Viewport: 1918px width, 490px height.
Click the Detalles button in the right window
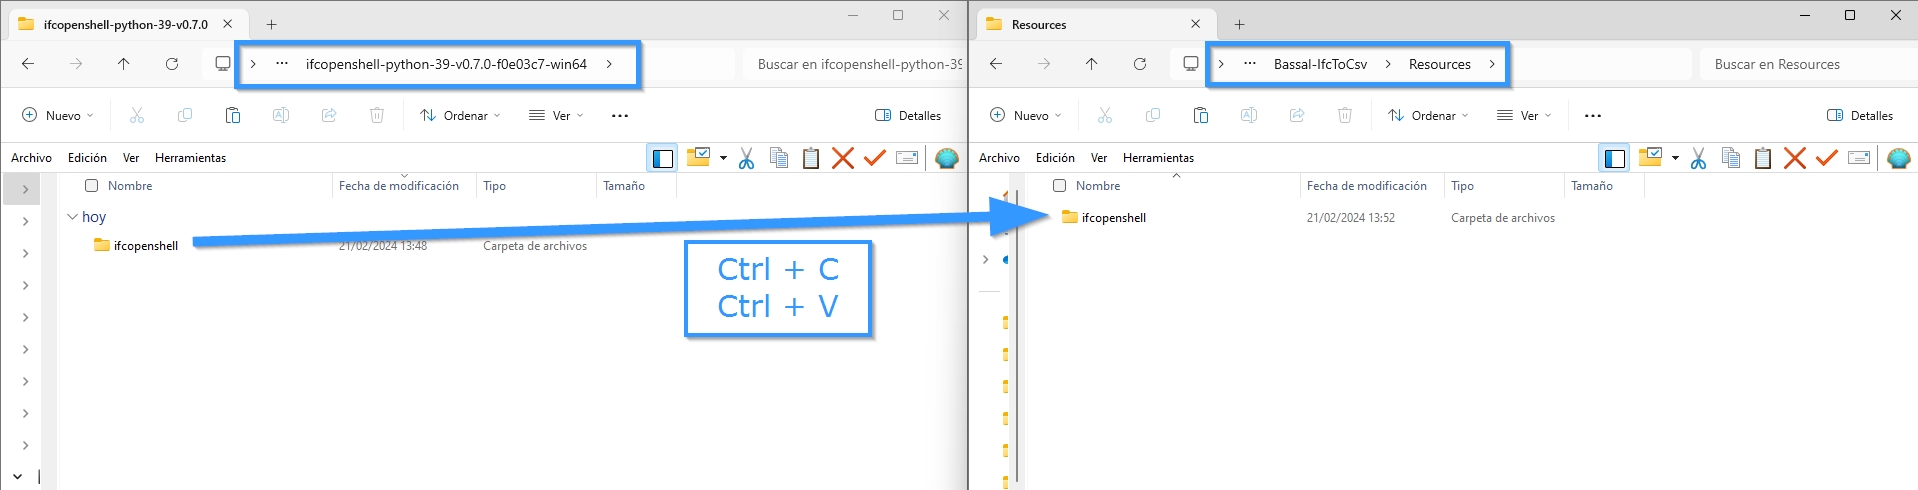tap(1860, 116)
